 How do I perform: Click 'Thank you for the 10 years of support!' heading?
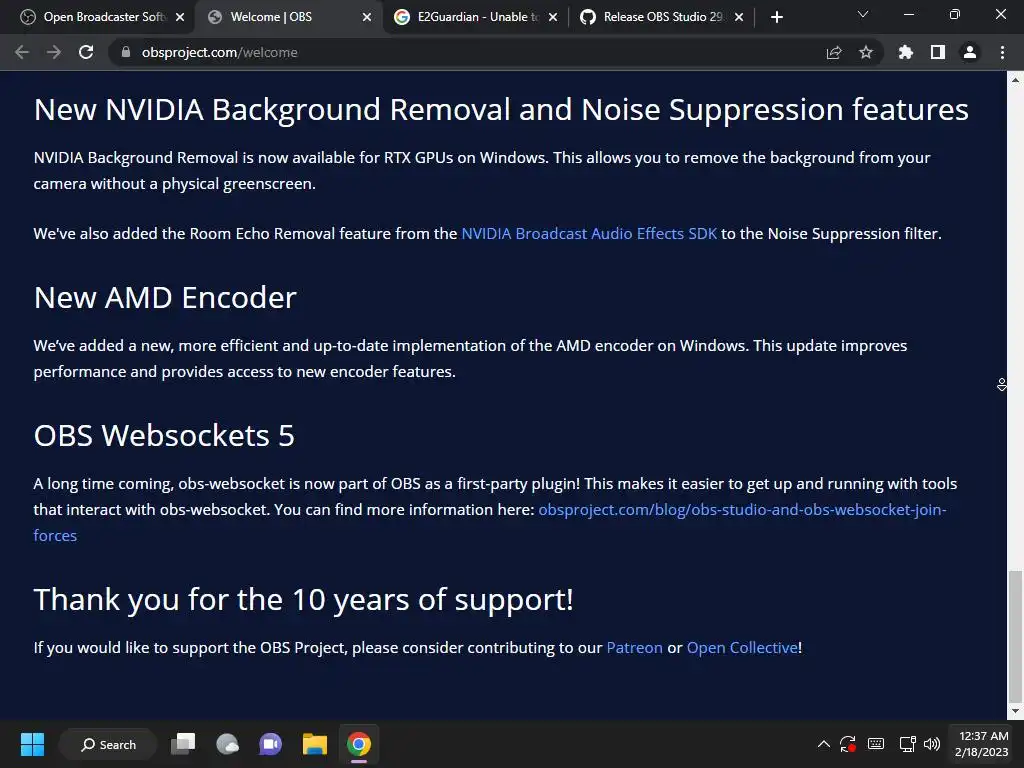click(304, 600)
